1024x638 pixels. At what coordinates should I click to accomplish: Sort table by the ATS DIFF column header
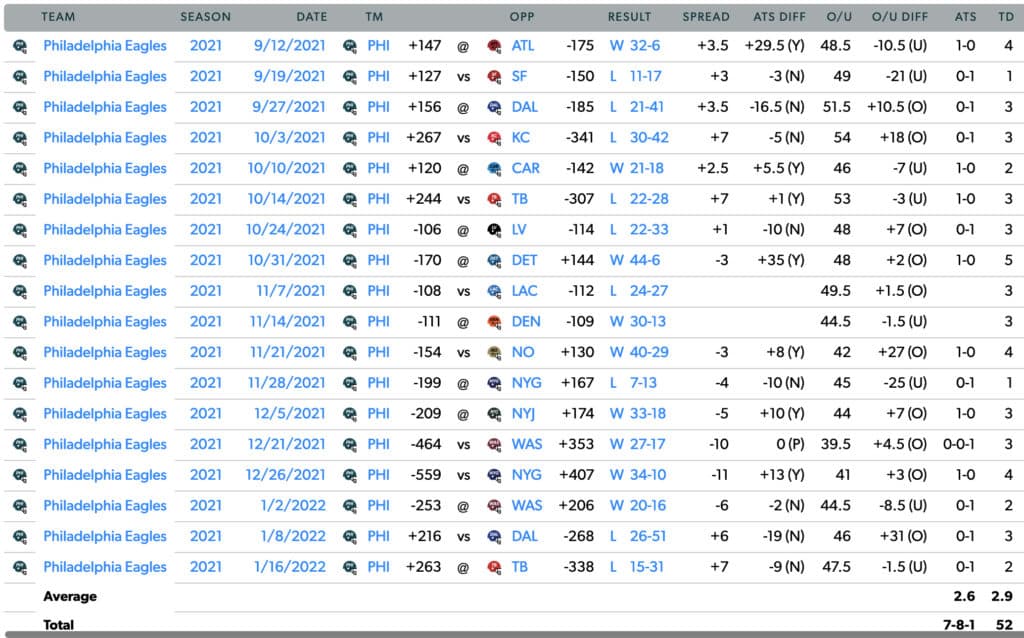point(779,17)
